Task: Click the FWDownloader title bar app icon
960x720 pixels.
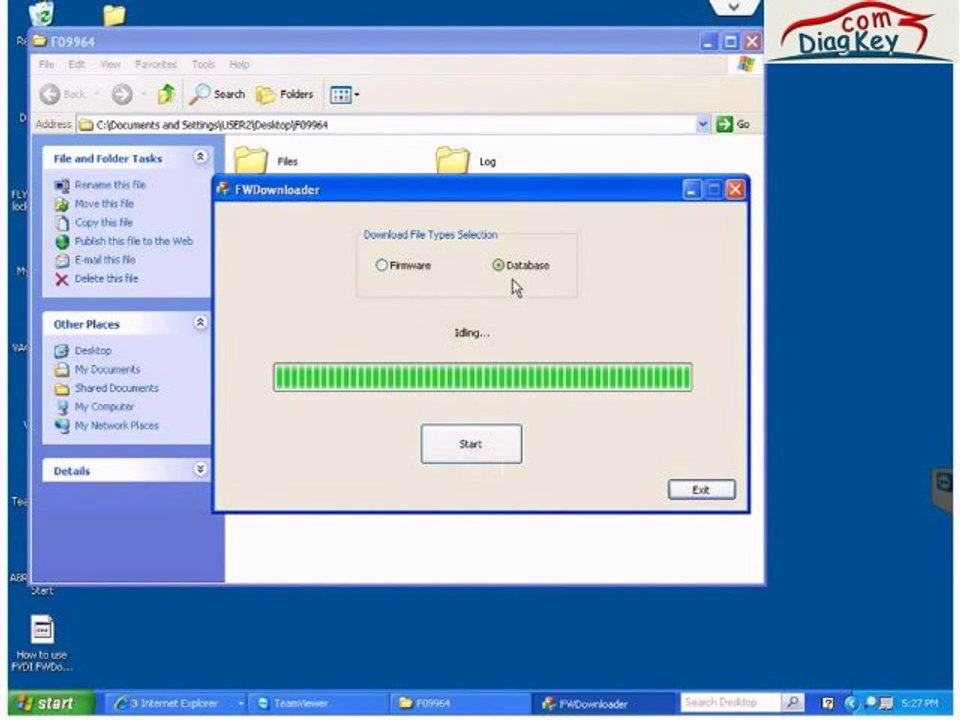Action: (x=223, y=189)
